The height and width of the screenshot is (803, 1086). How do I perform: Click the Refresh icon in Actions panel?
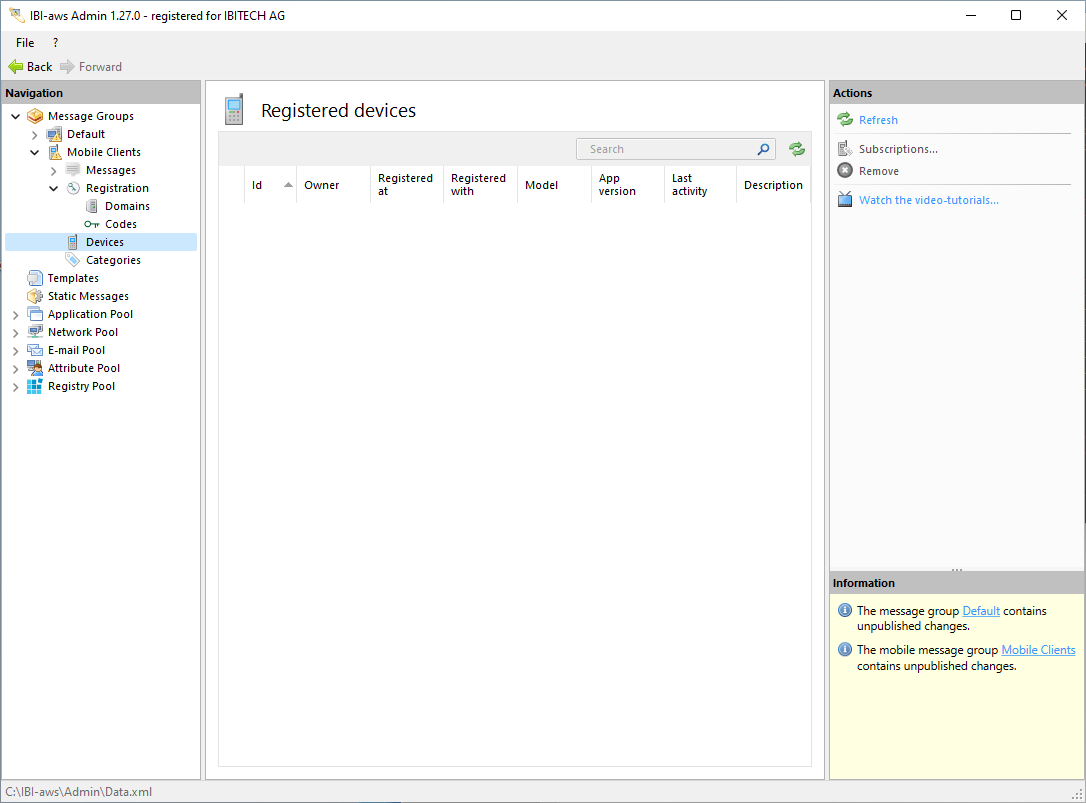pos(845,120)
